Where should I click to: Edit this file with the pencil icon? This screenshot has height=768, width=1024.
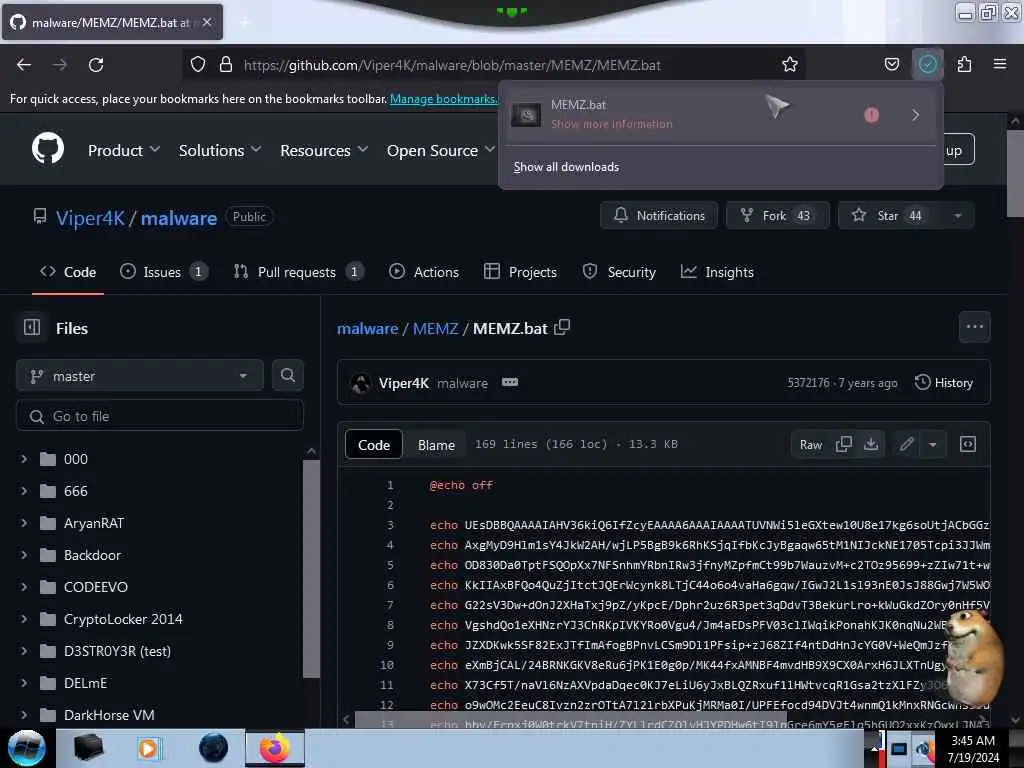906,444
